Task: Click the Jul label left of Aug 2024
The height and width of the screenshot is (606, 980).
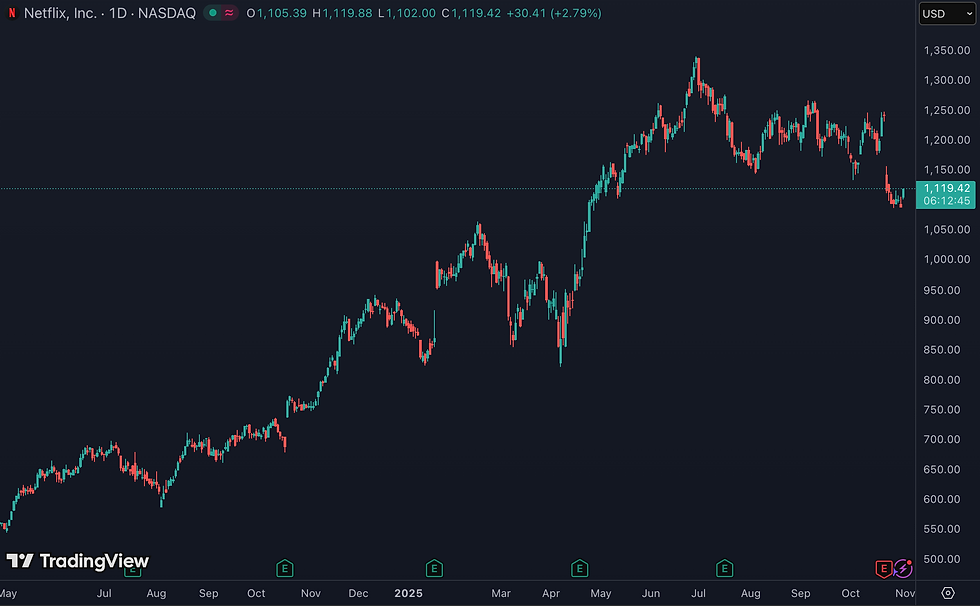Action: [x=104, y=594]
